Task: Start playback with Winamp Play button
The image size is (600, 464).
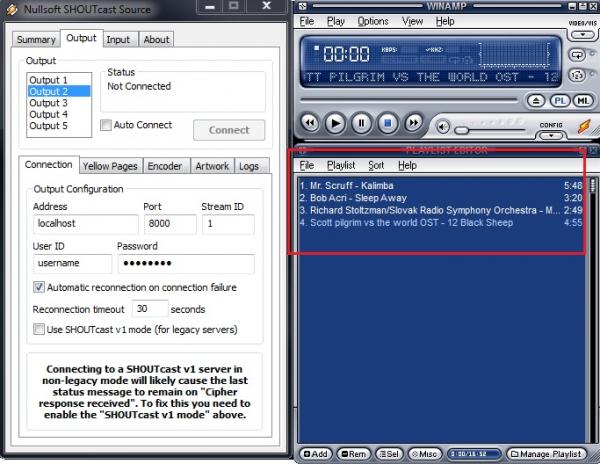Action: pos(335,123)
